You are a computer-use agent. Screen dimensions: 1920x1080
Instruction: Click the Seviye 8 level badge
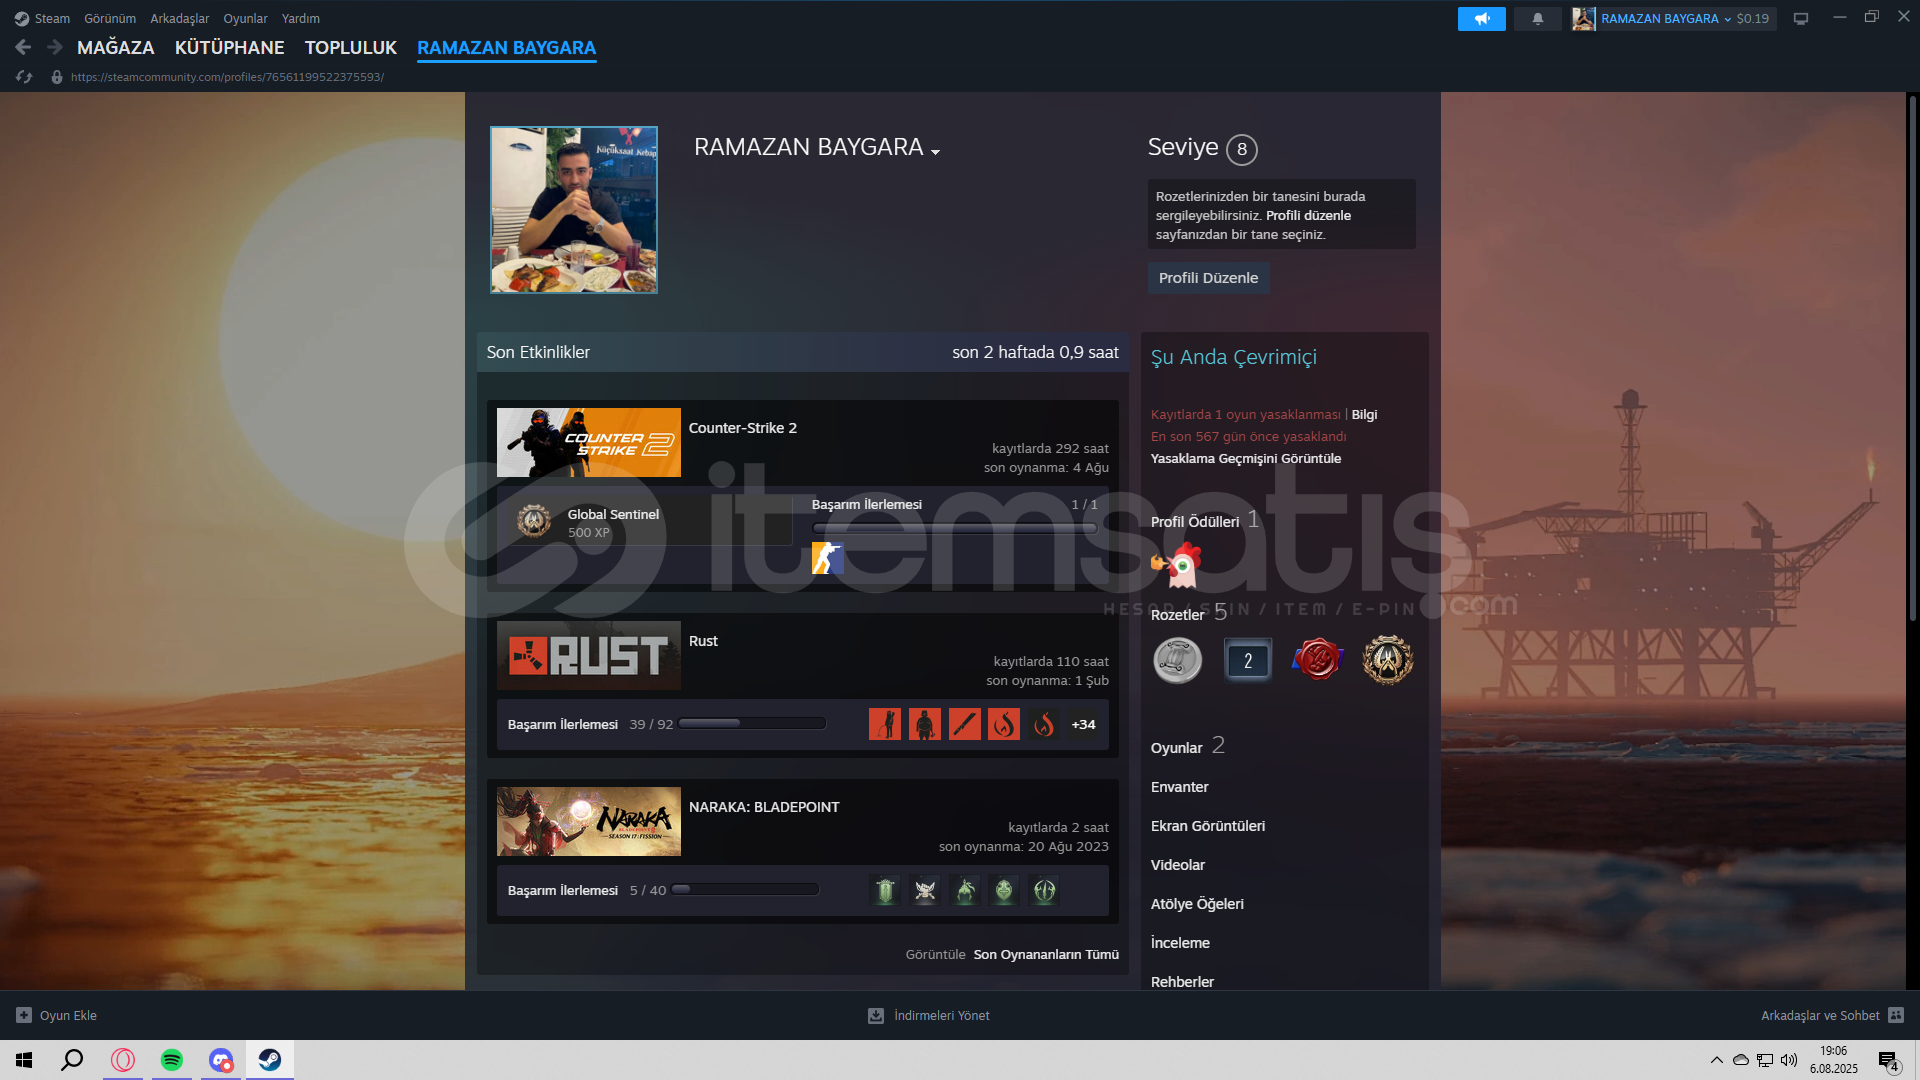click(1242, 149)
